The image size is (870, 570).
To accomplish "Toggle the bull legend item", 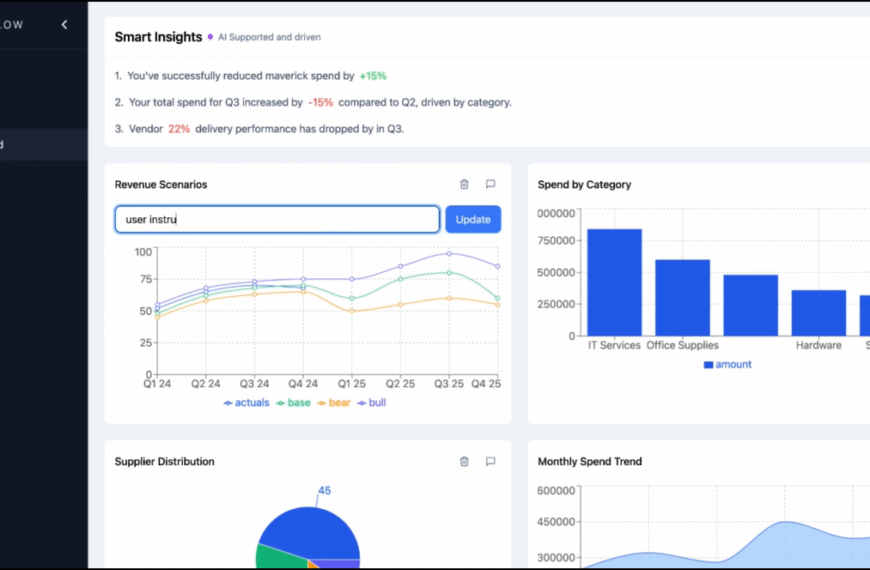I will point(372,403).
